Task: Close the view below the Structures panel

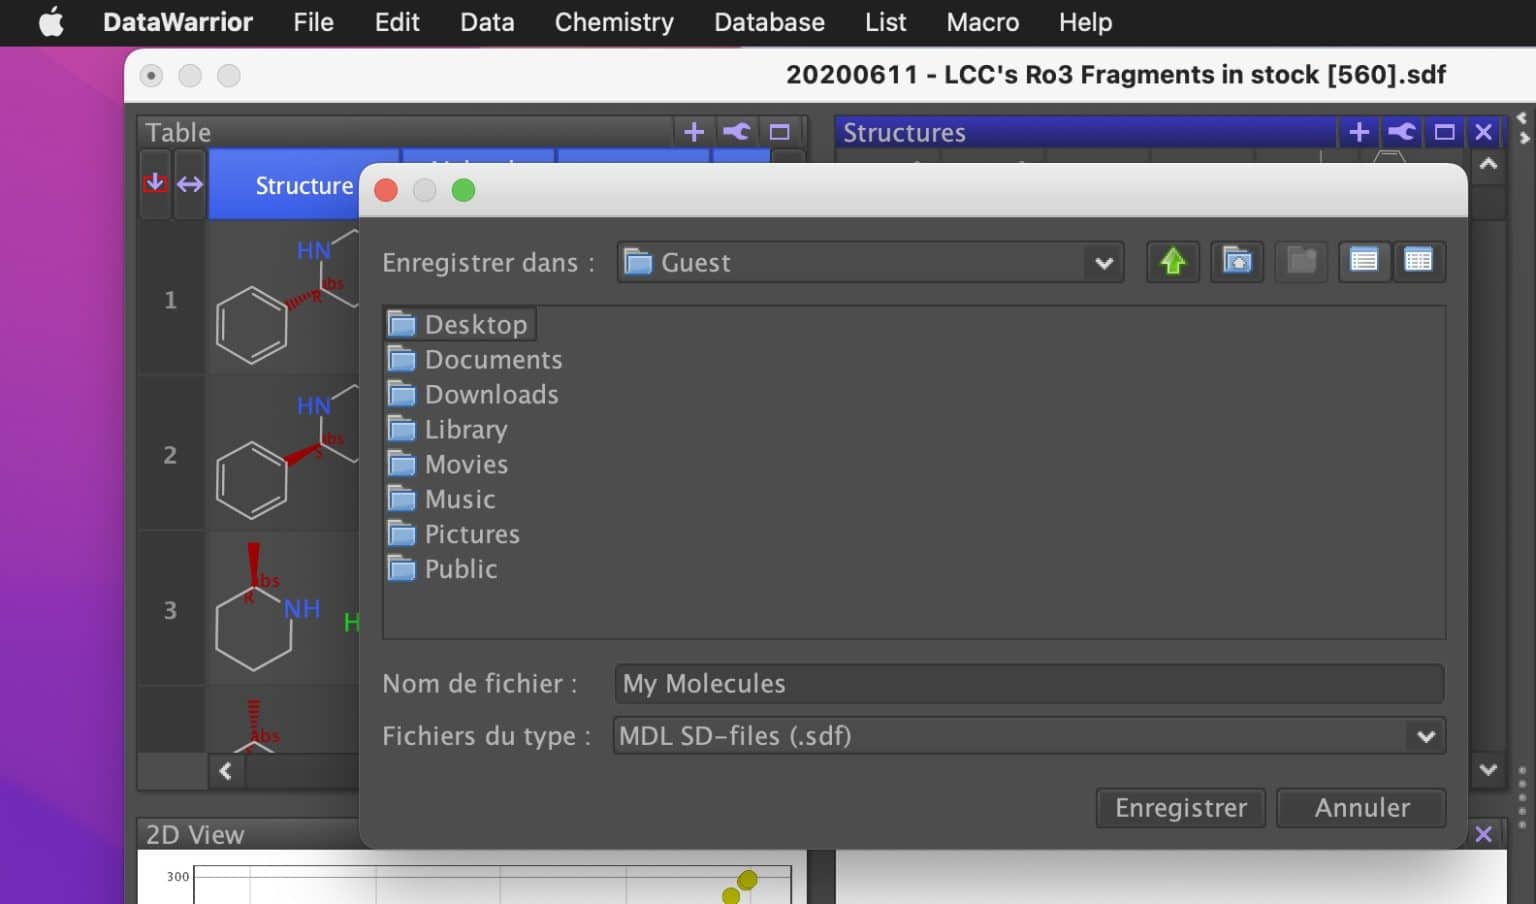Action: 1484,834
